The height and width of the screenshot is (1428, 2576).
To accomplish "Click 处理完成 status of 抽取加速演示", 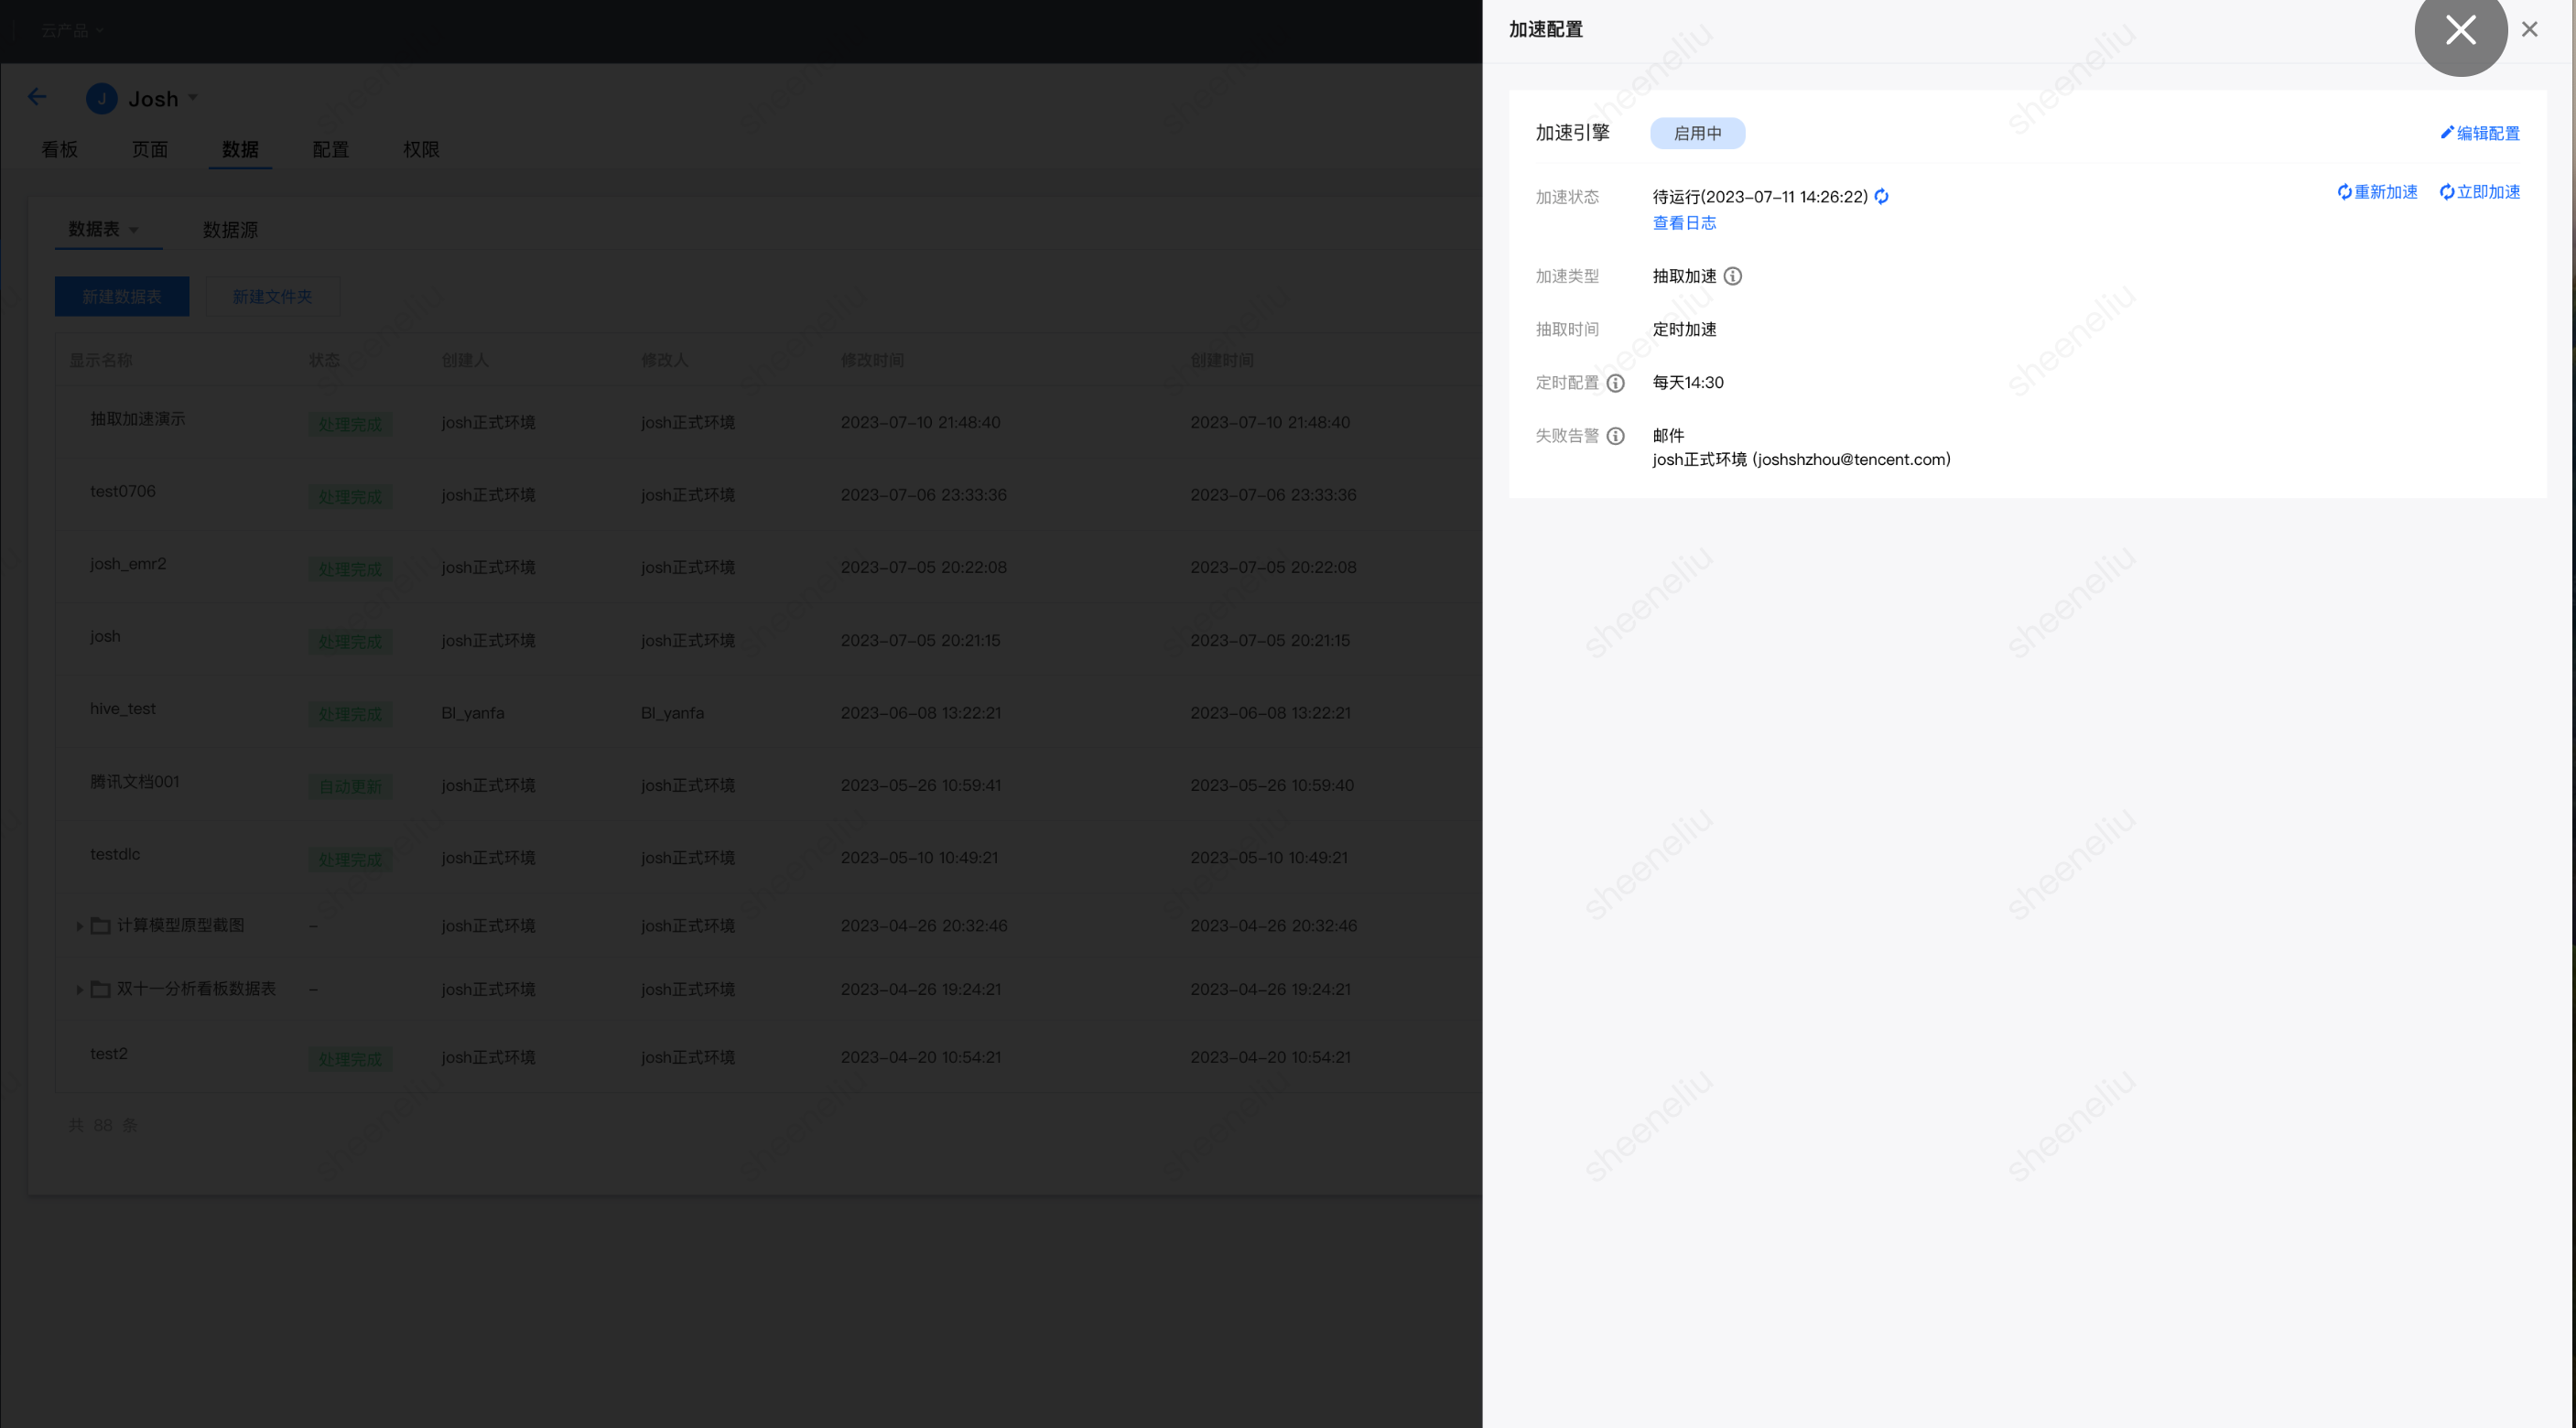I will coord(350,424).
